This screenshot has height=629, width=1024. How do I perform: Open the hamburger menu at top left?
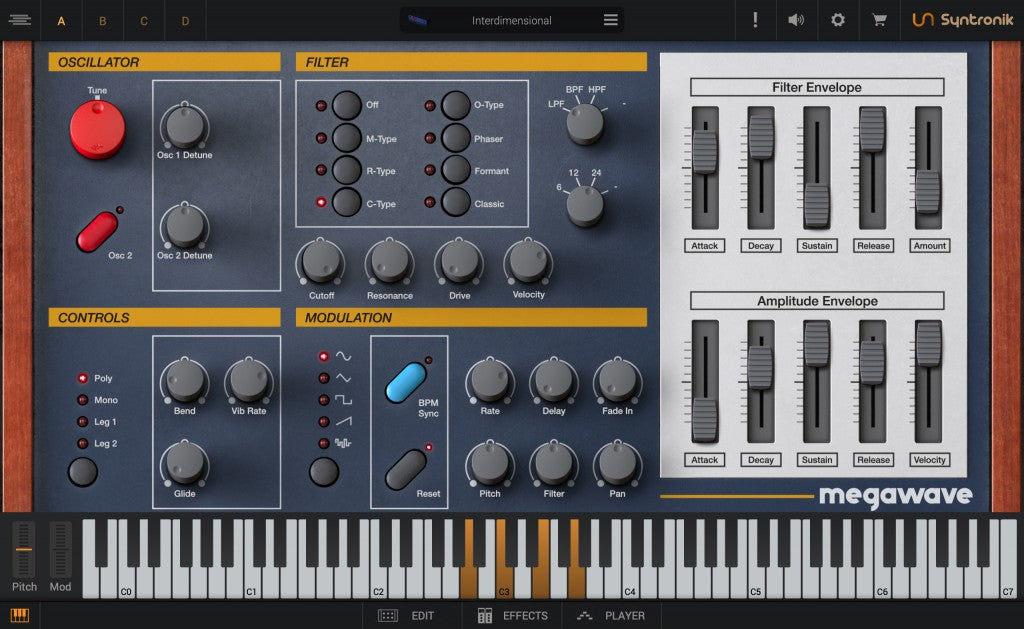tap(20, 19)
